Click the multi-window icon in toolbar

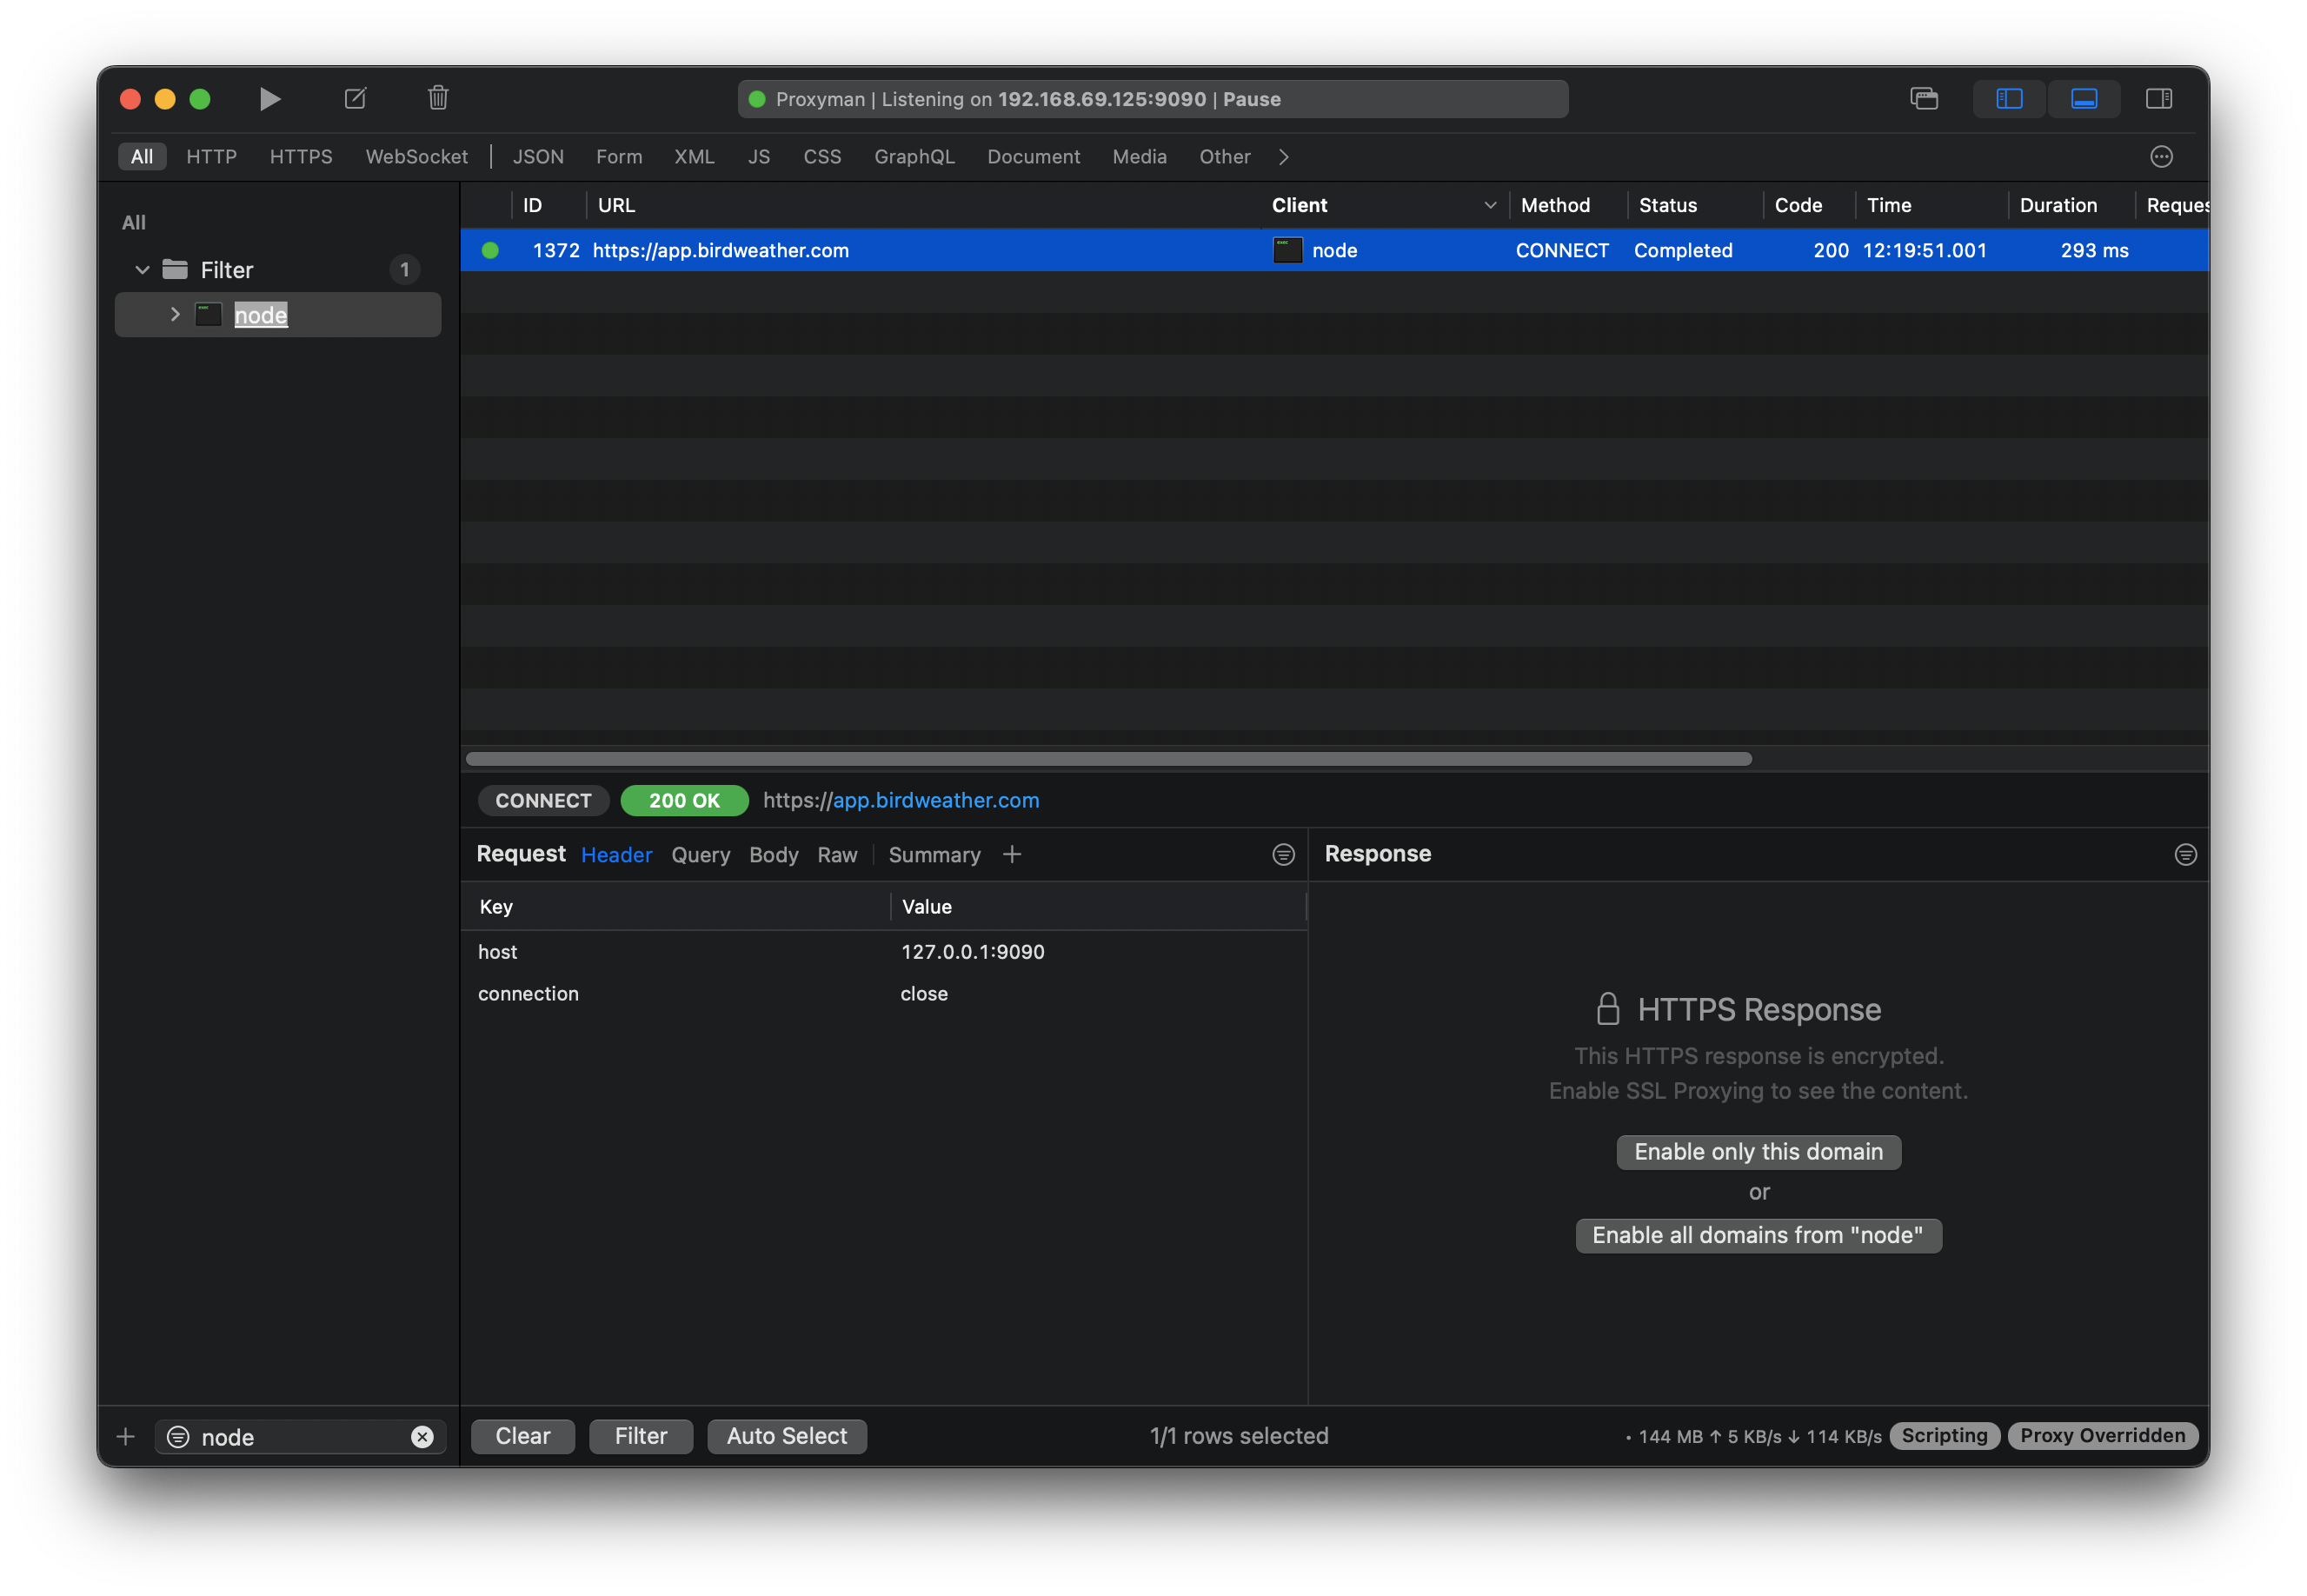tap(1924, 98)
